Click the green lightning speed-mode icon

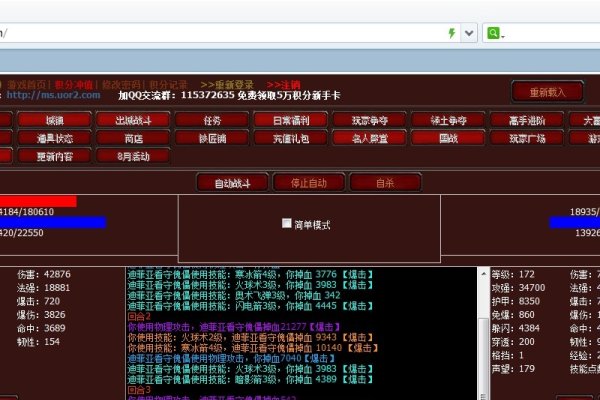(452, 33)
